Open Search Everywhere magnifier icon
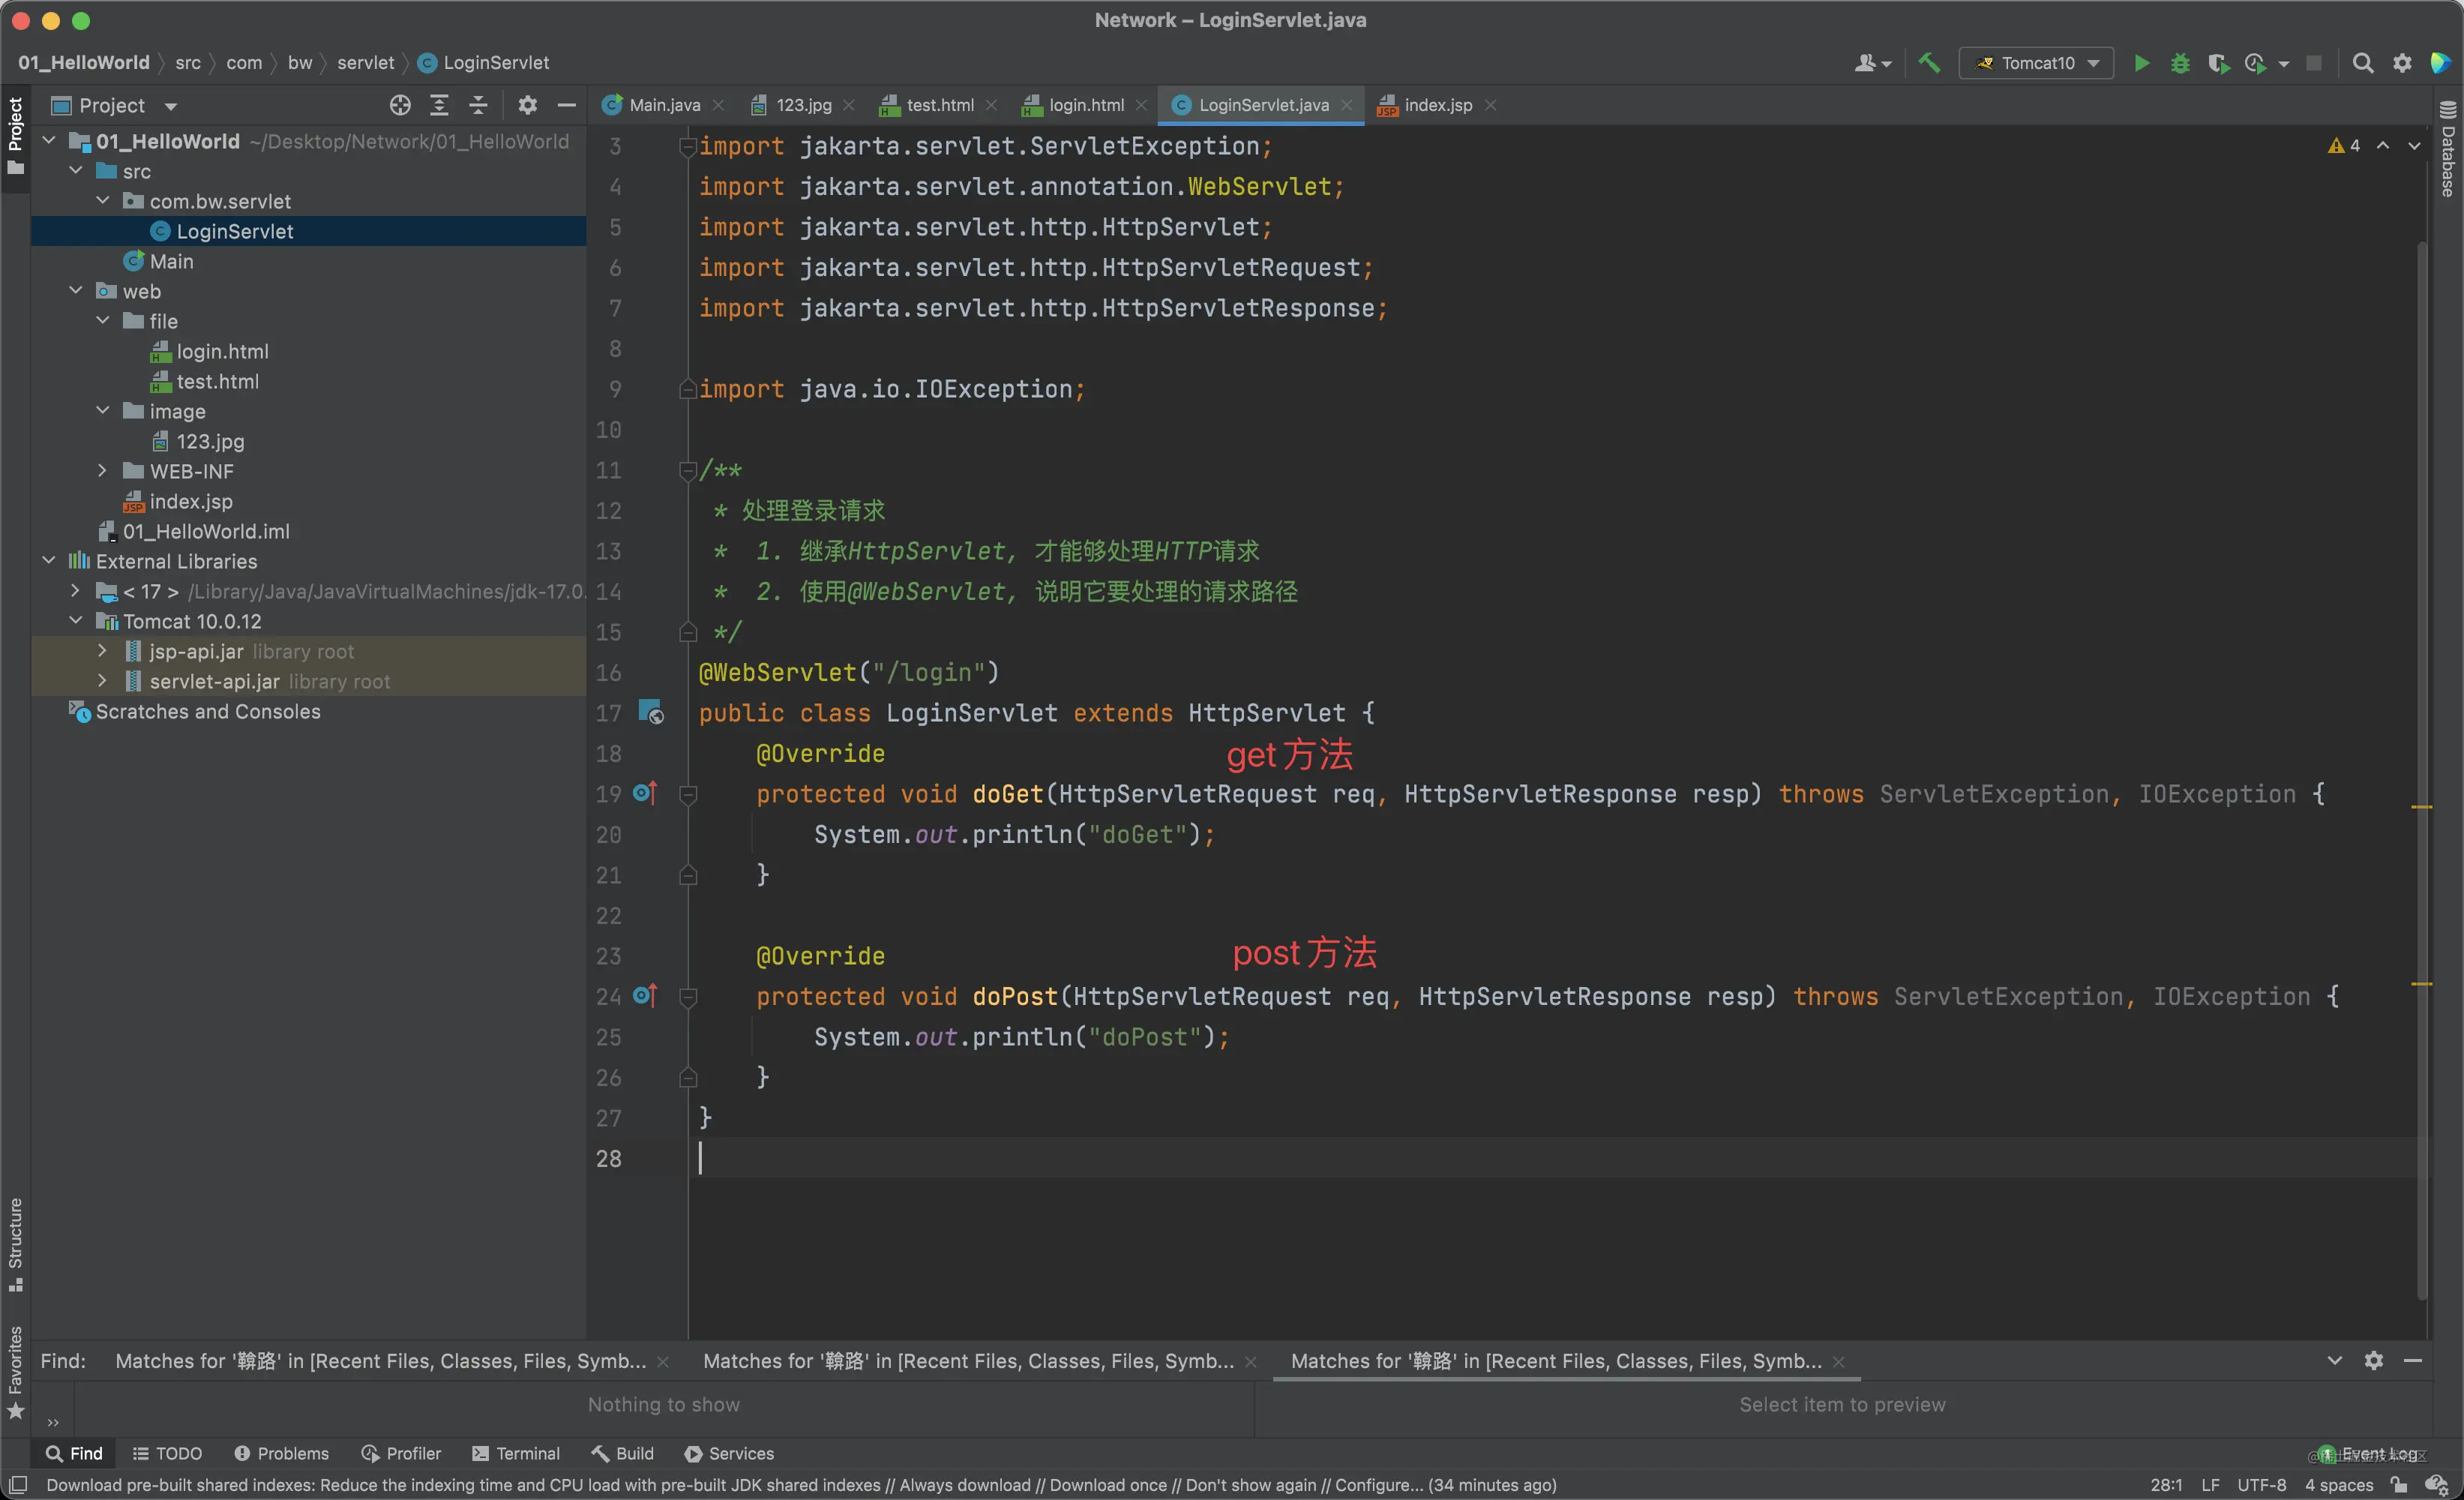 [2362, 63]
